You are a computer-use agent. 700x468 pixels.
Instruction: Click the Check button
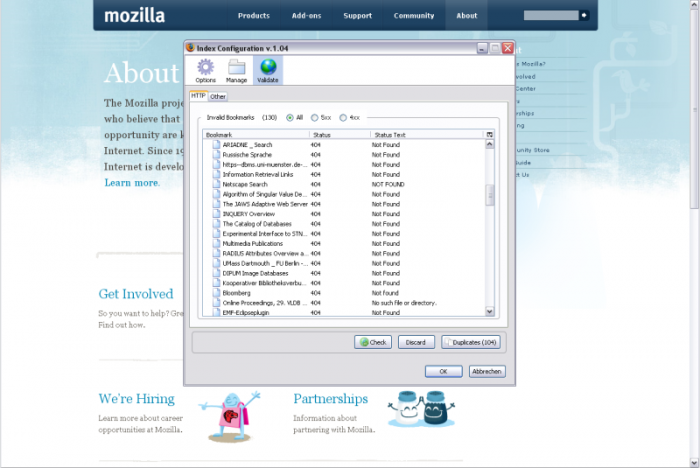(373, 342)
